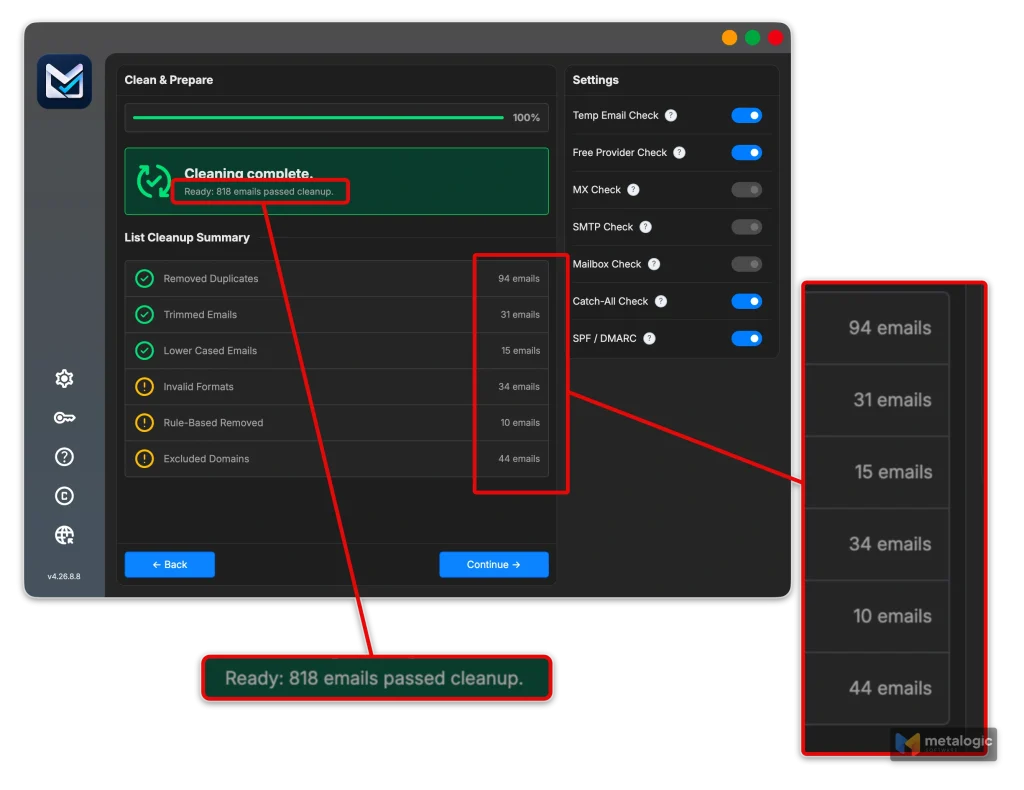Click '34 emails' count in summary list

[519, 387]
